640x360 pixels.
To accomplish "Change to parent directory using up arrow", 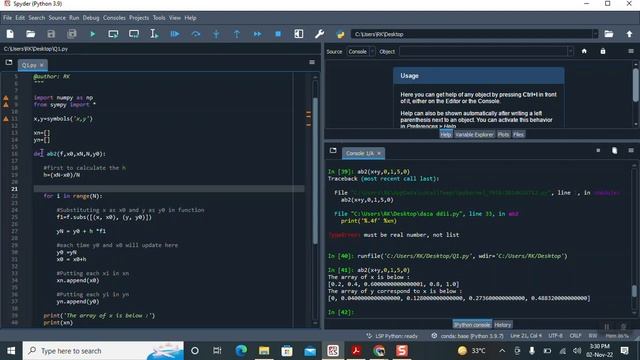I will [629, 34].
